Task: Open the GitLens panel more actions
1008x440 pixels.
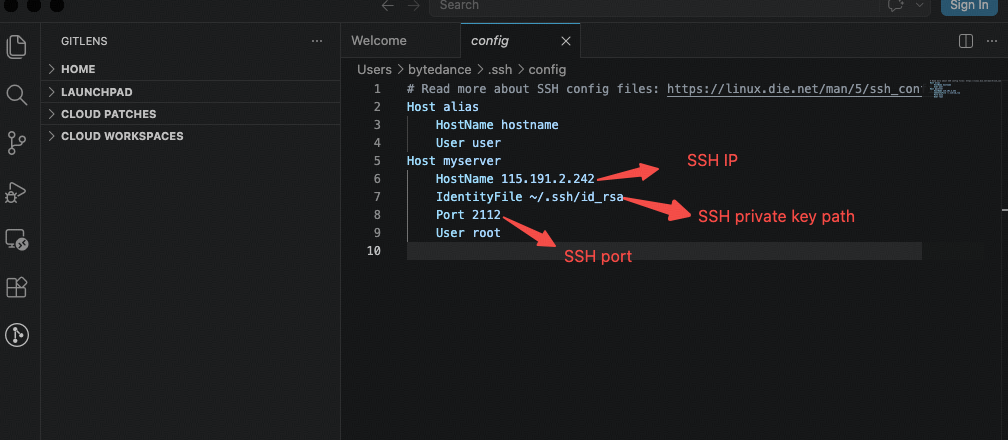Action: click(x=317, y=41)
